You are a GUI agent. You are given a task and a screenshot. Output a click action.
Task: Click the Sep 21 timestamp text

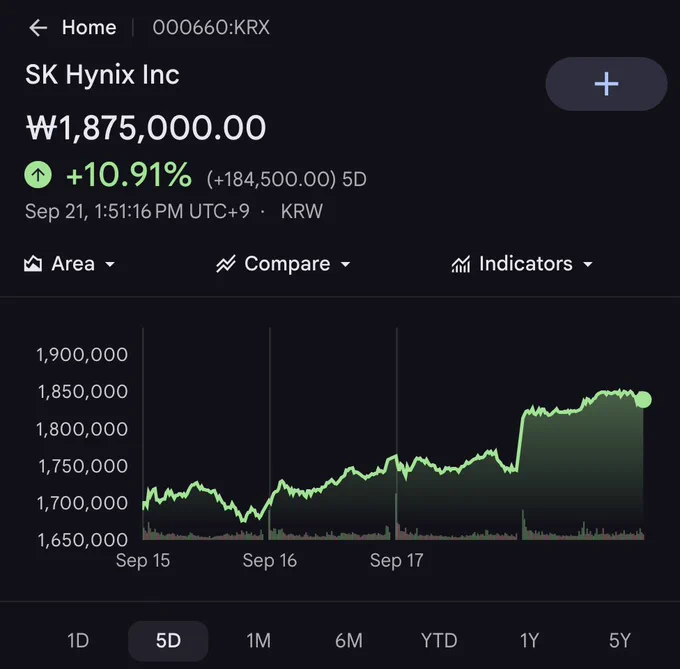[x=137, y=212]
